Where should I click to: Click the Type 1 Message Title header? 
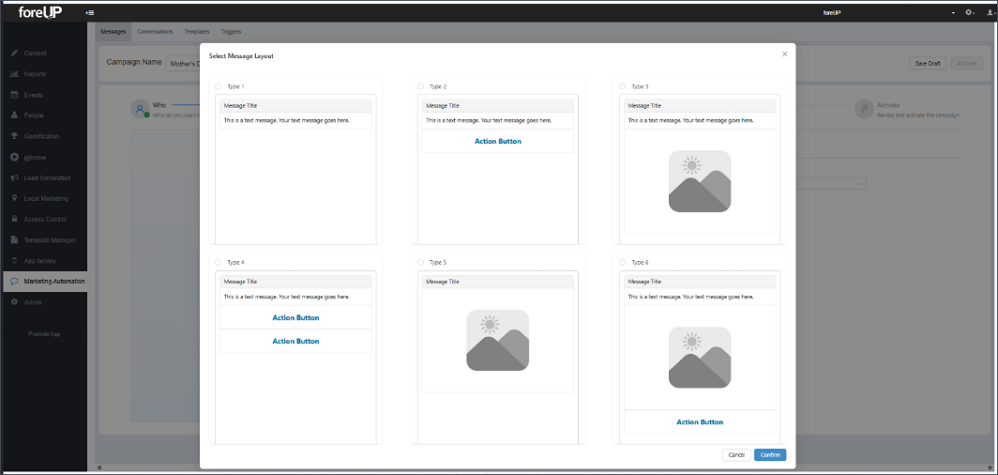click(296, 106)
